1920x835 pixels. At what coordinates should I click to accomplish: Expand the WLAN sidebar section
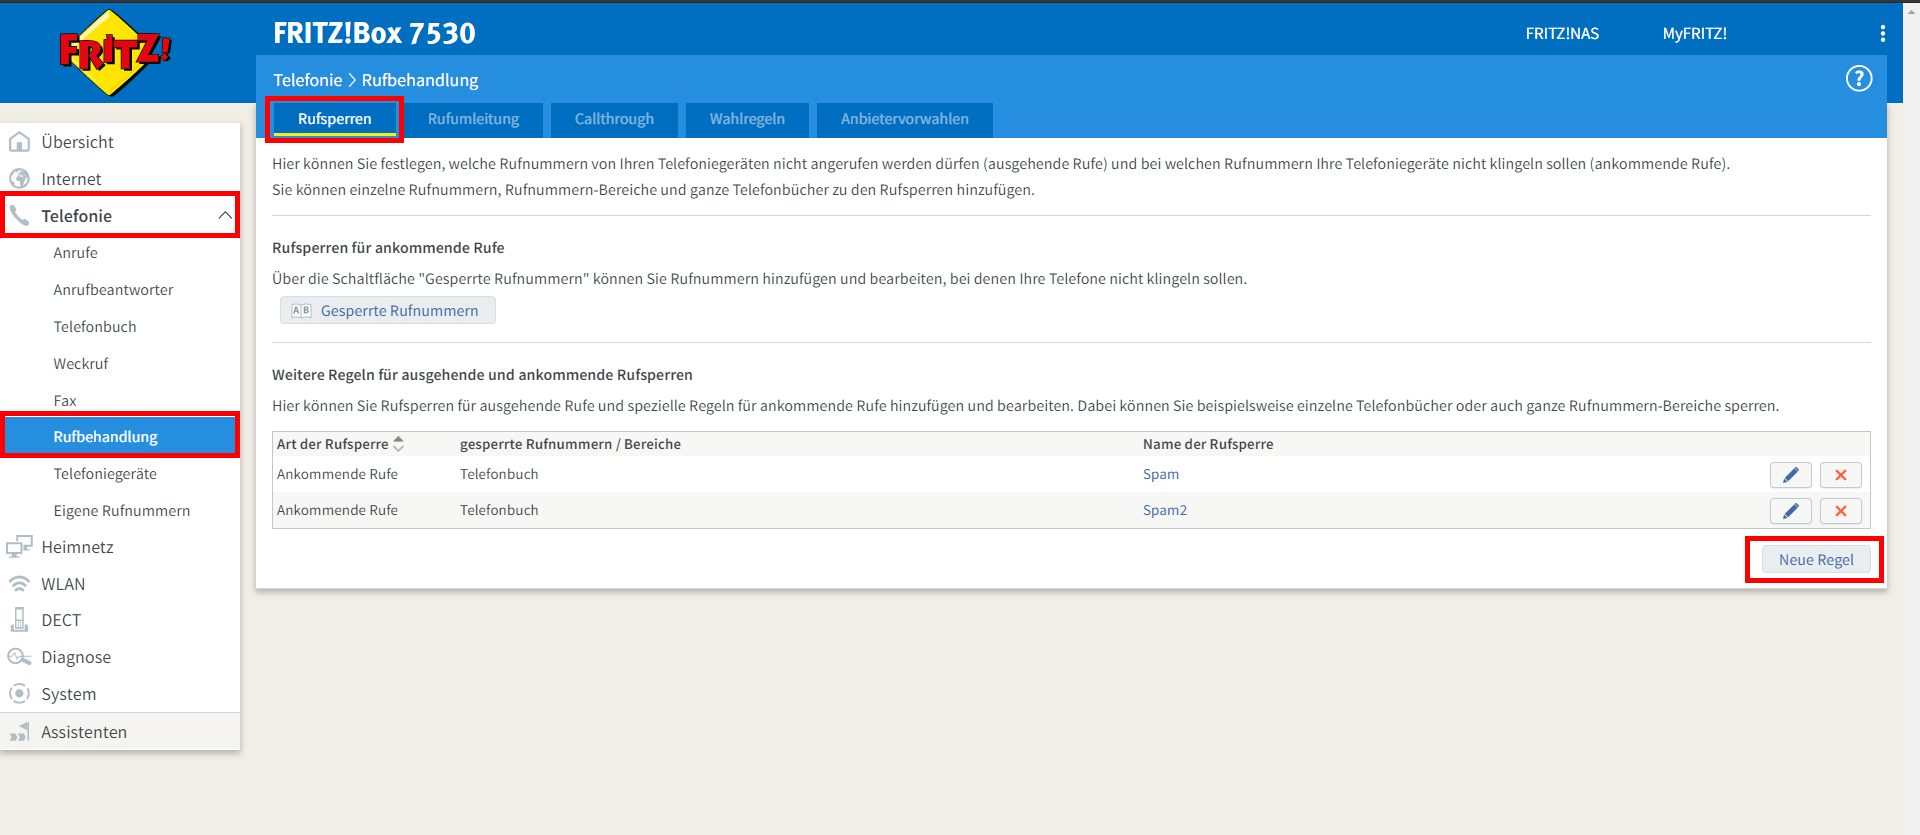pos(62,584)
